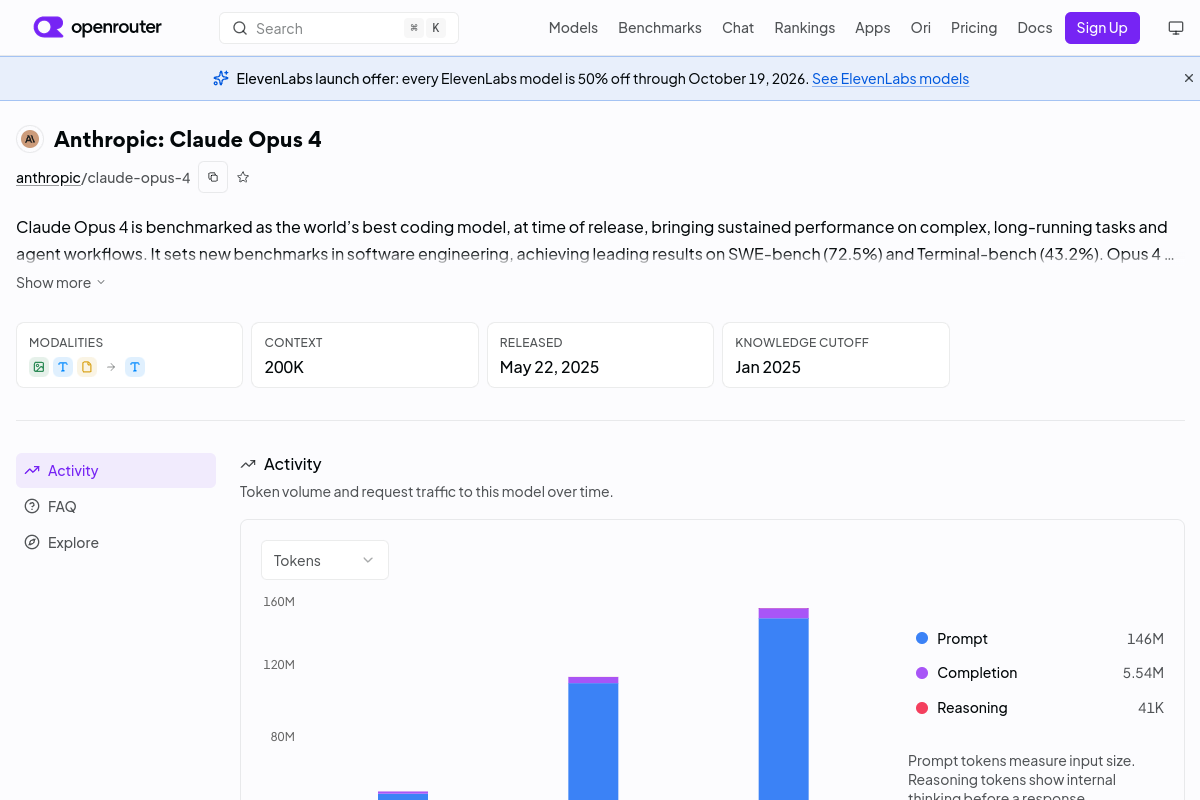This screenshot has width=1200, height=800.
Task: Click the search magnifier icon
Action: 240,28
